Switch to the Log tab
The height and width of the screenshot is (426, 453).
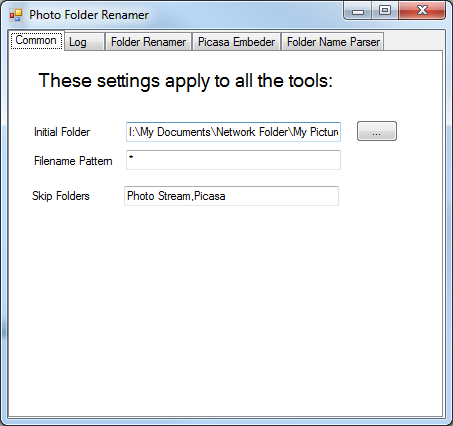[85, 42]
